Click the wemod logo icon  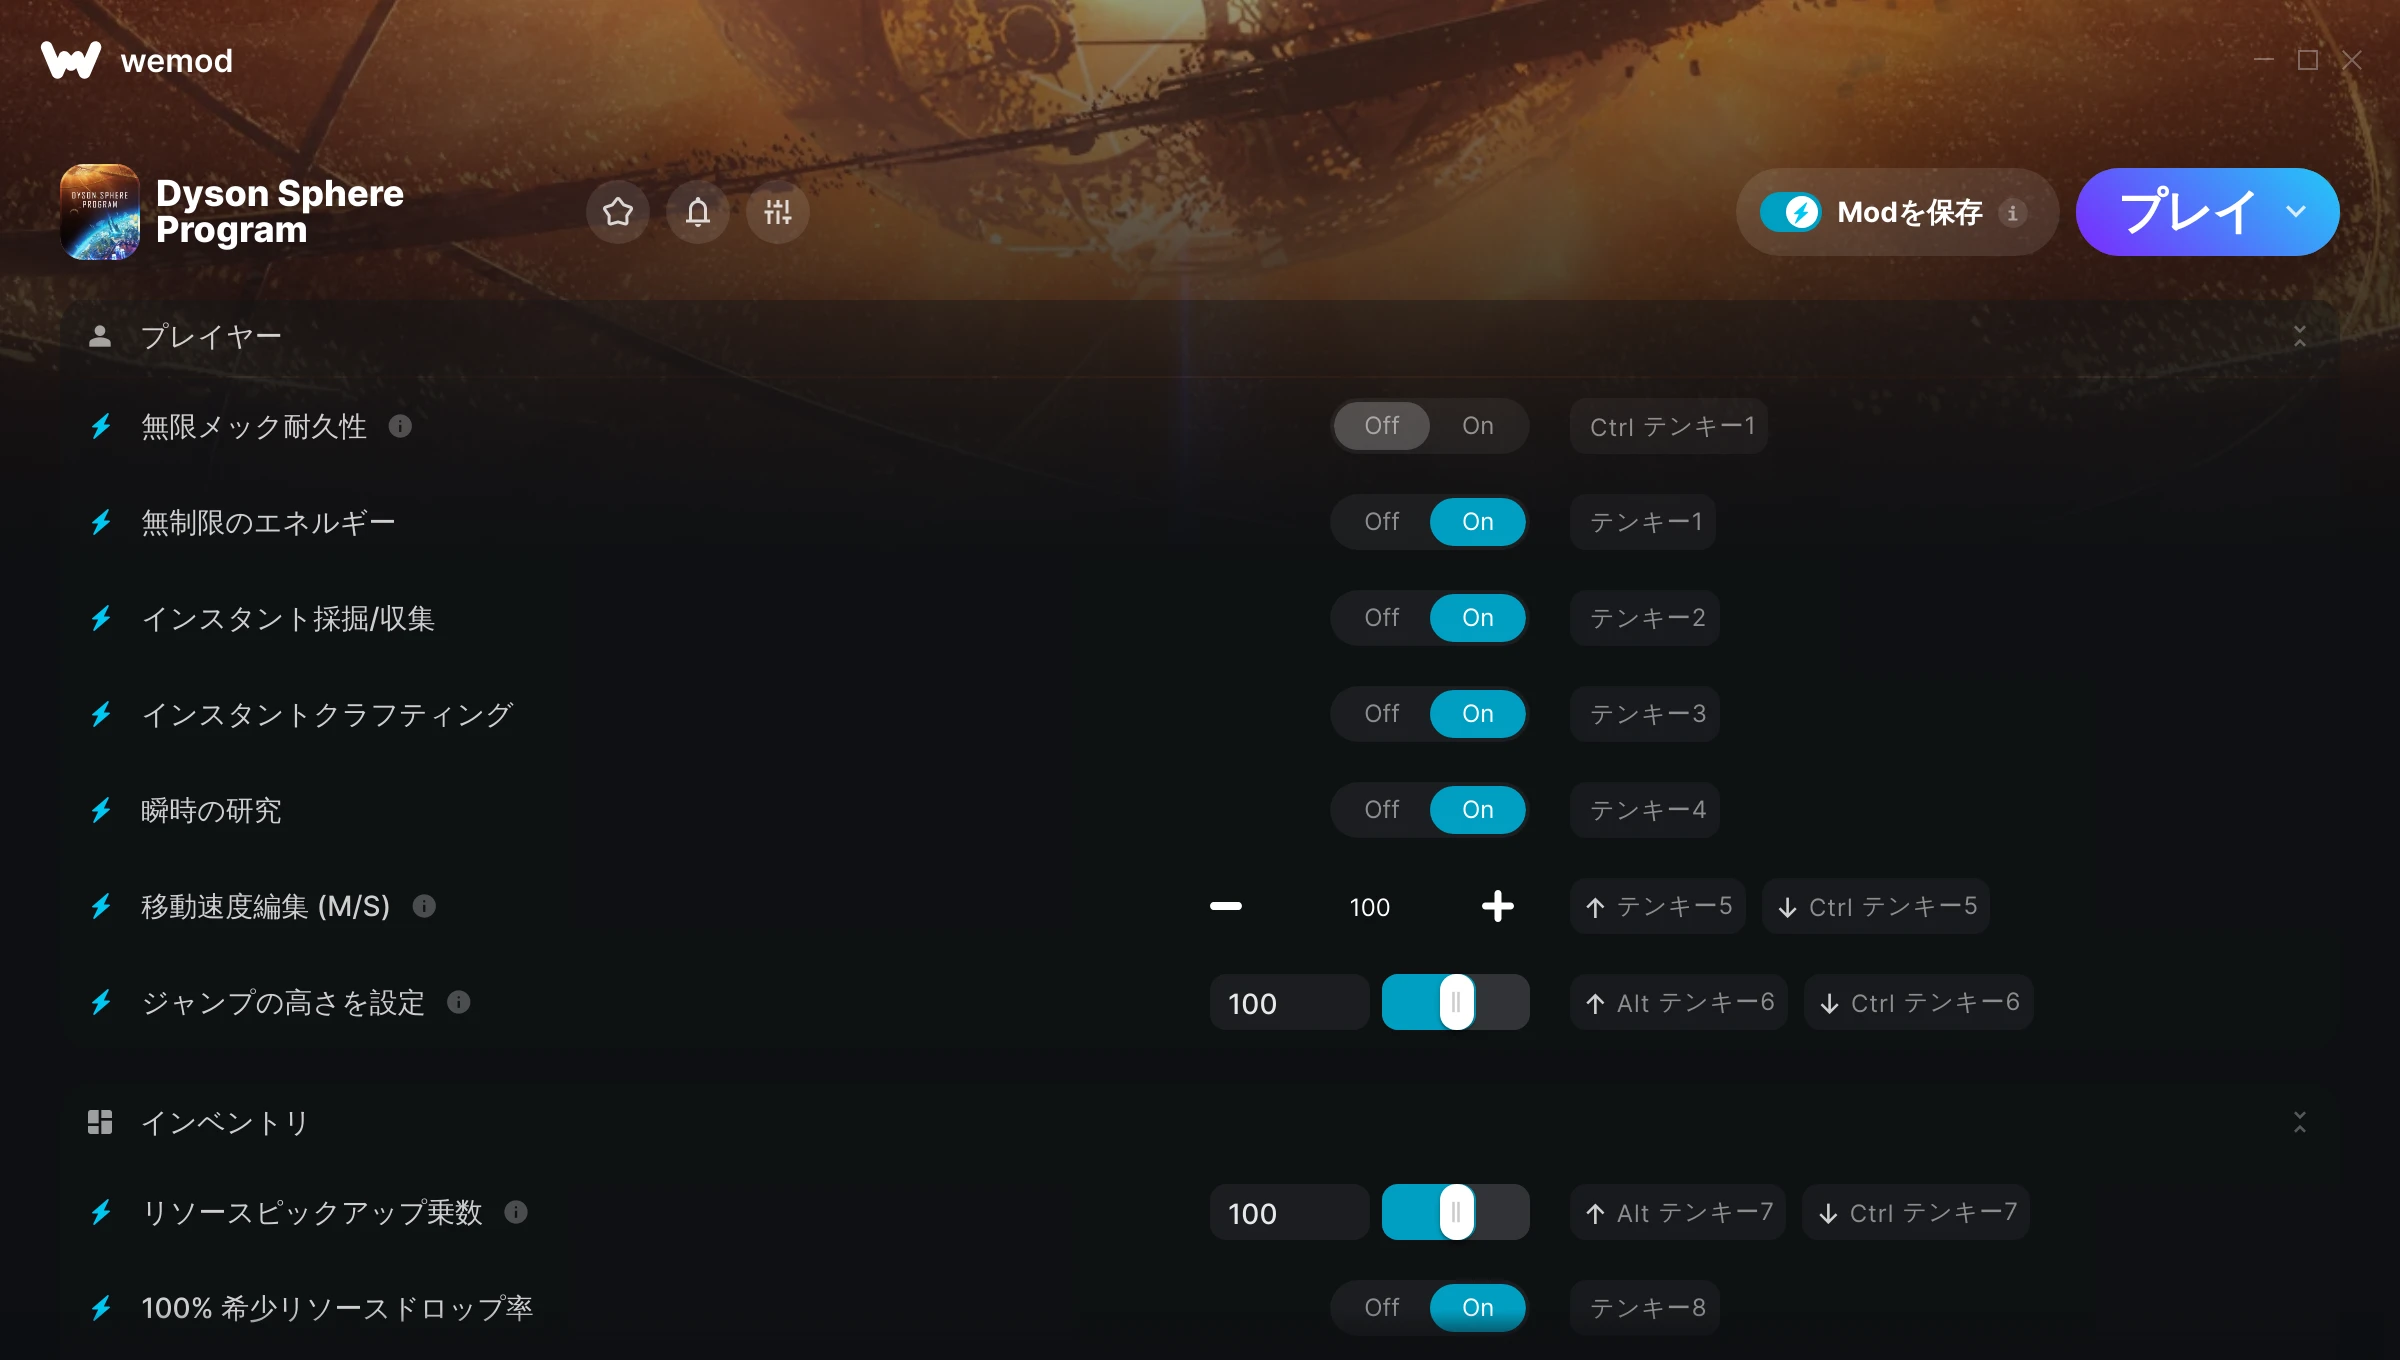click(70, 60)
